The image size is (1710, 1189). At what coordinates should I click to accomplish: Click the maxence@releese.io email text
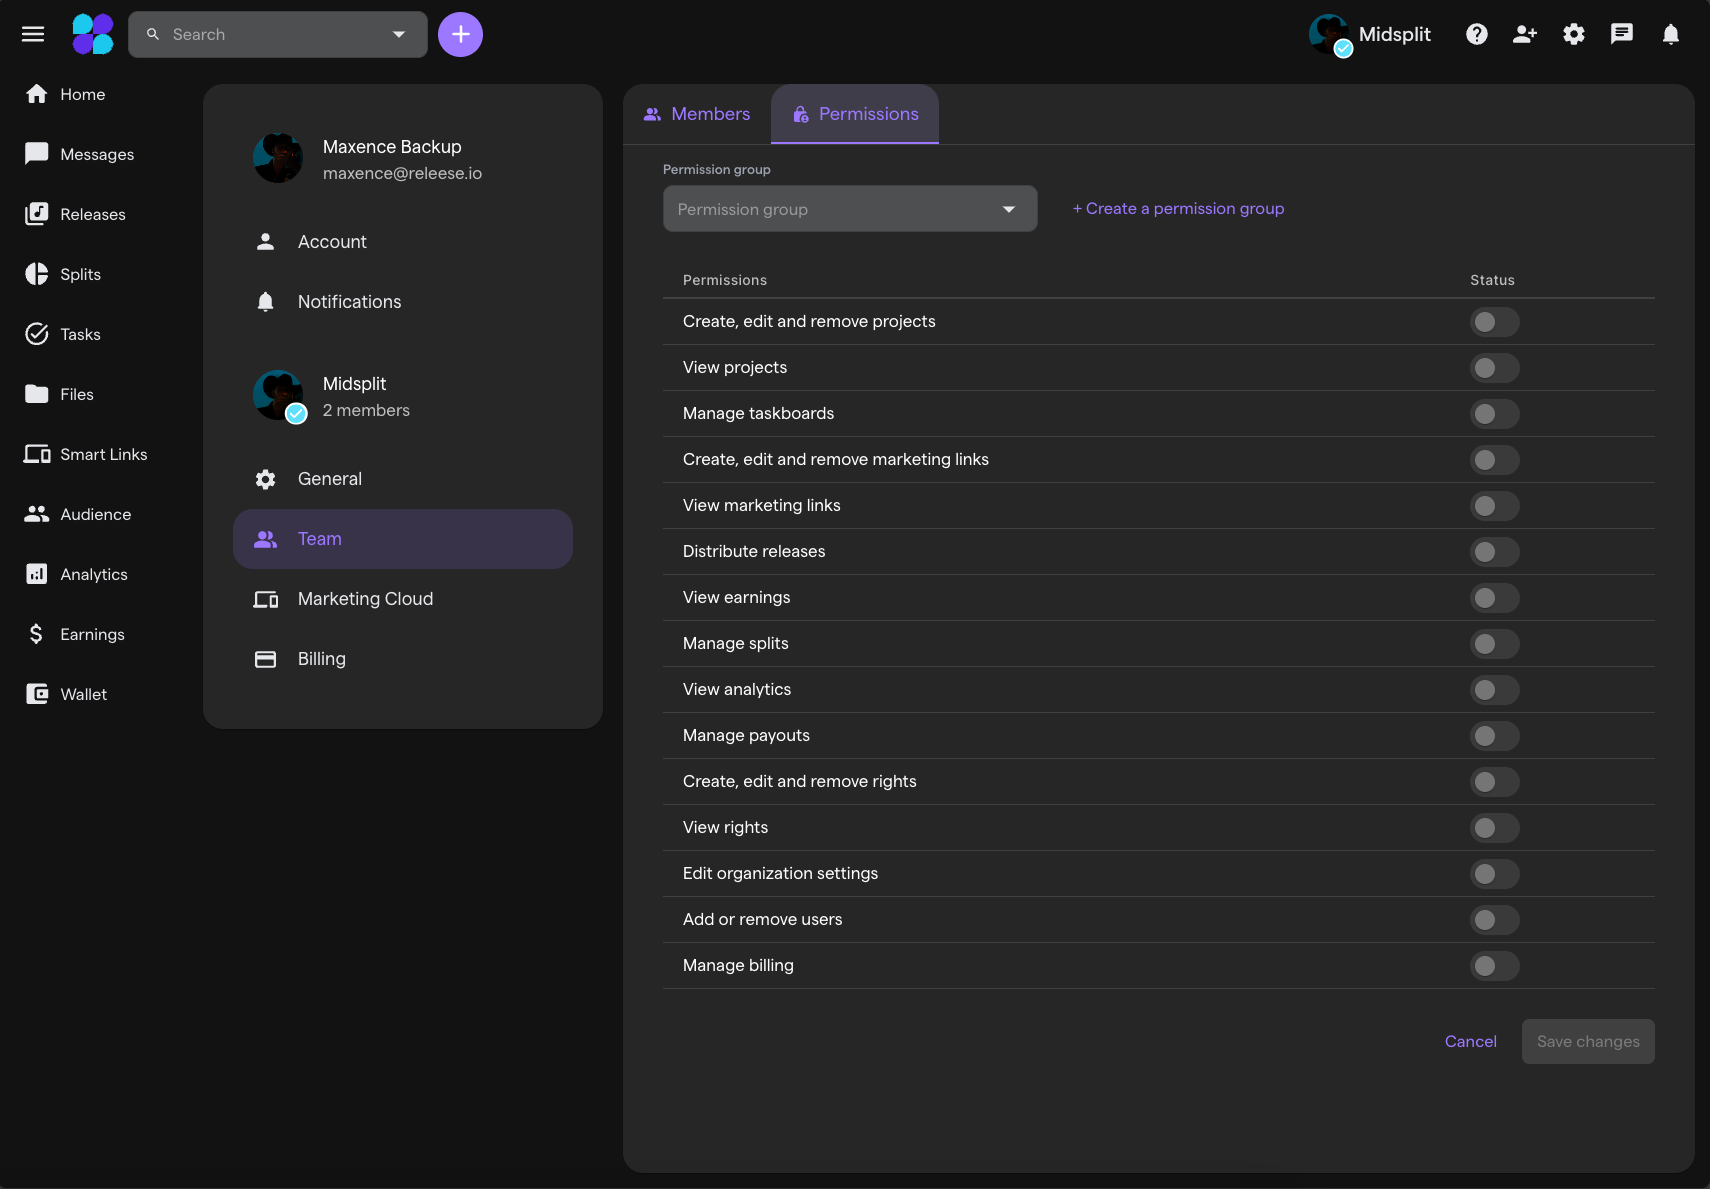click(x=402, y=173)
